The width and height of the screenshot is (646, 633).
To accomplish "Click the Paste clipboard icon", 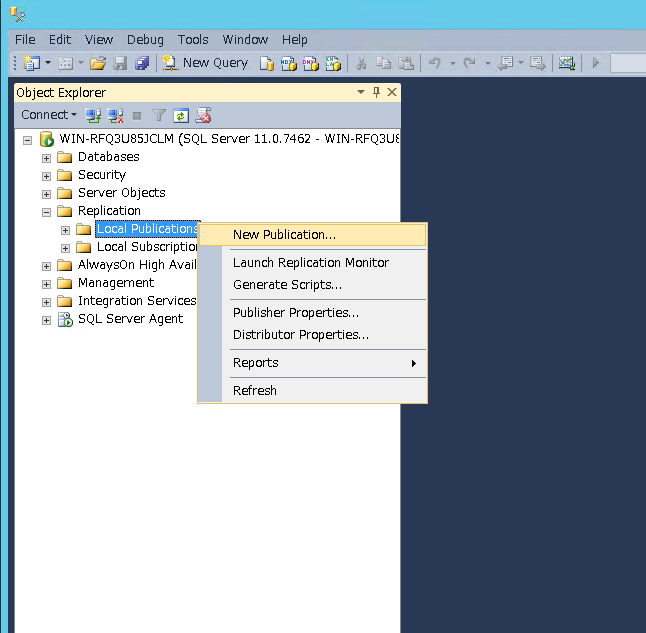I will [406, 63].
